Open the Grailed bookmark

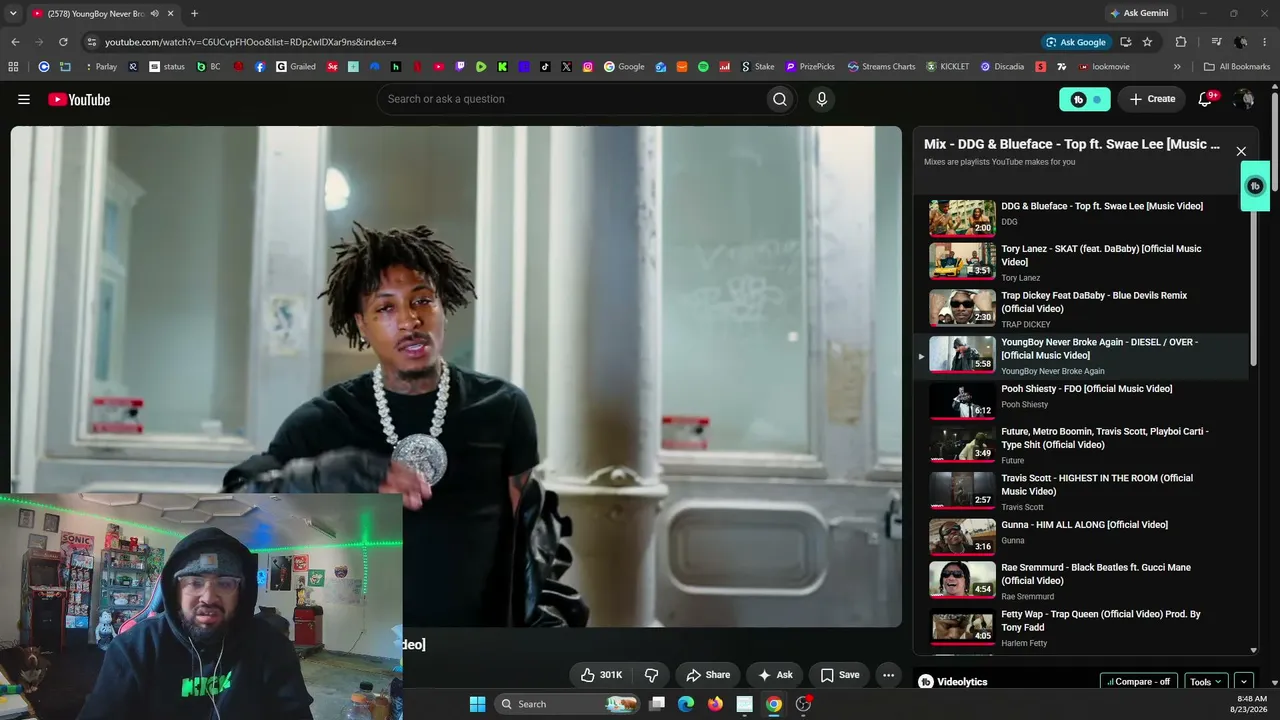click(x=296, y=67)
